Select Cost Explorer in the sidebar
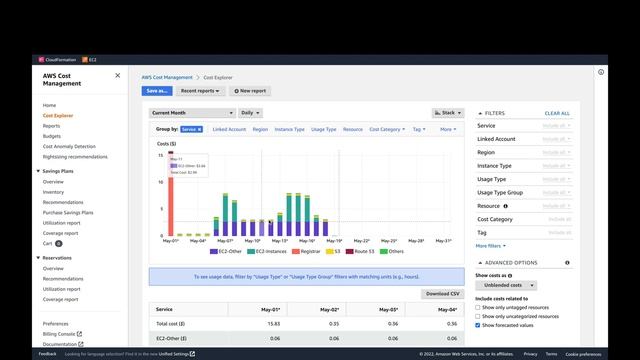 tap(58, 116)
